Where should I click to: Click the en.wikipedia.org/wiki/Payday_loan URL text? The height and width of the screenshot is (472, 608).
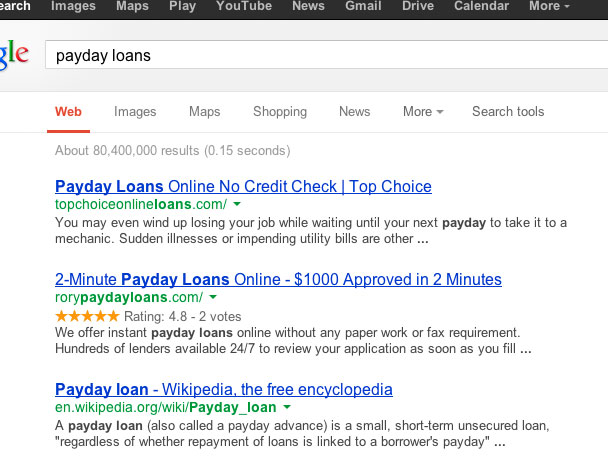pyautogui.click(x=166, y=408)
